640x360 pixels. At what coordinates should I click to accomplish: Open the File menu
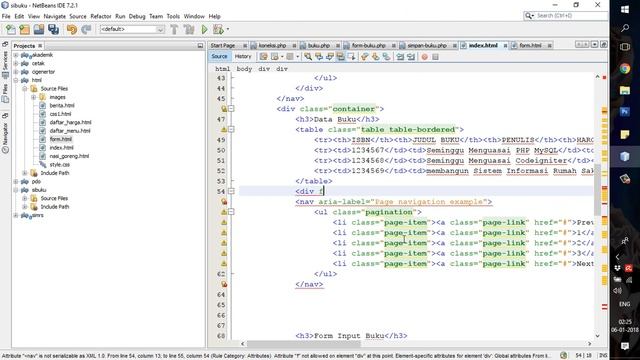pyautogui.click(x=6, y=16)
